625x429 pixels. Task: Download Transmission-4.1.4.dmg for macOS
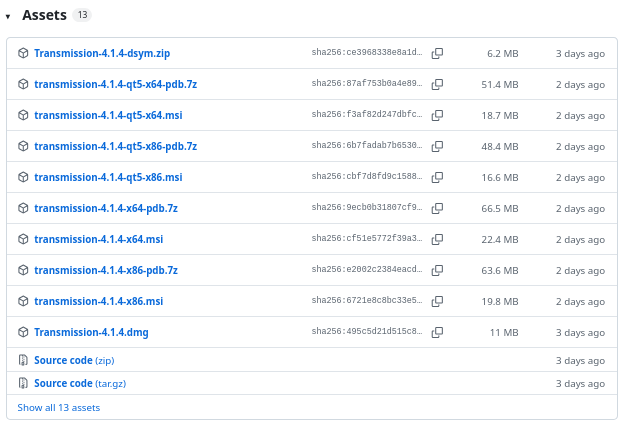pyautogui.click(x=91, y=333)
